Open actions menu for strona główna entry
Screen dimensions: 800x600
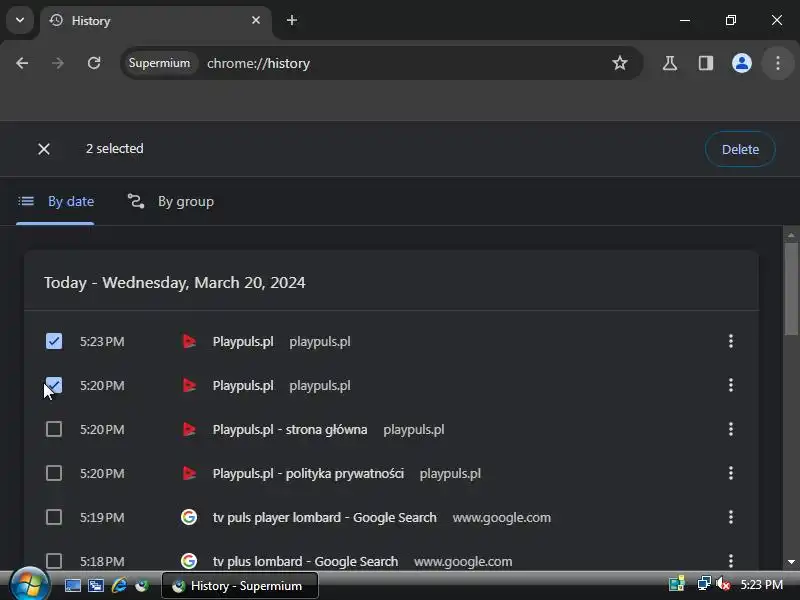731,429
